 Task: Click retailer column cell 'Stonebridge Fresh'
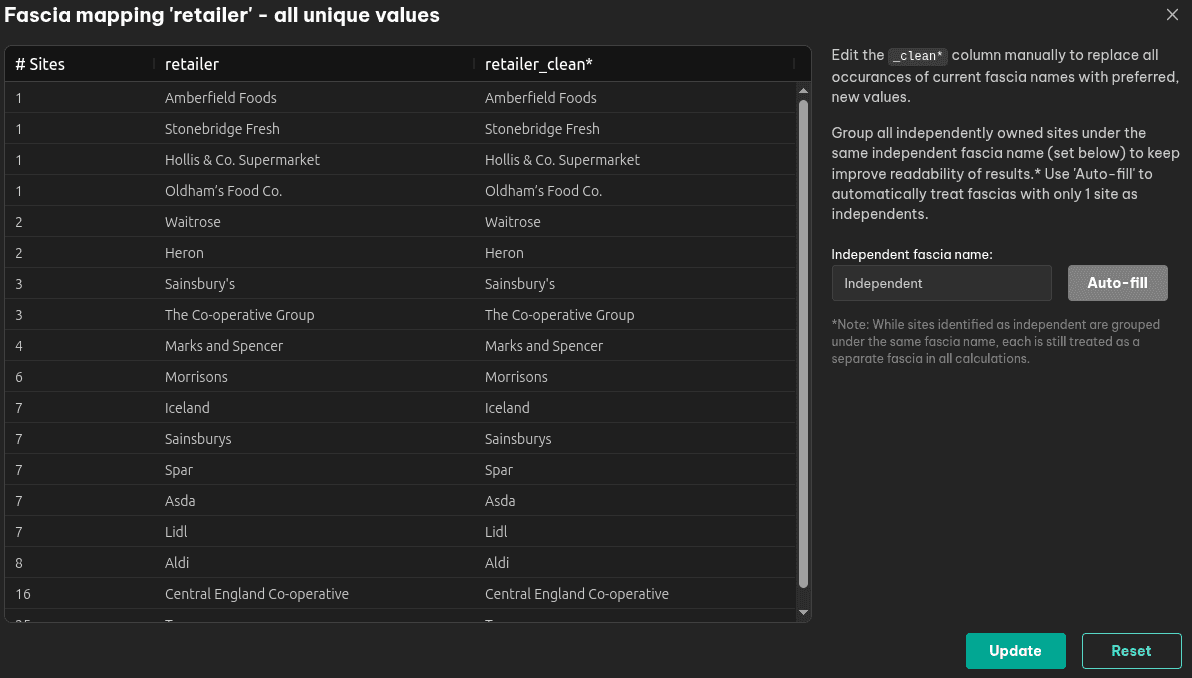click(314, 128)
